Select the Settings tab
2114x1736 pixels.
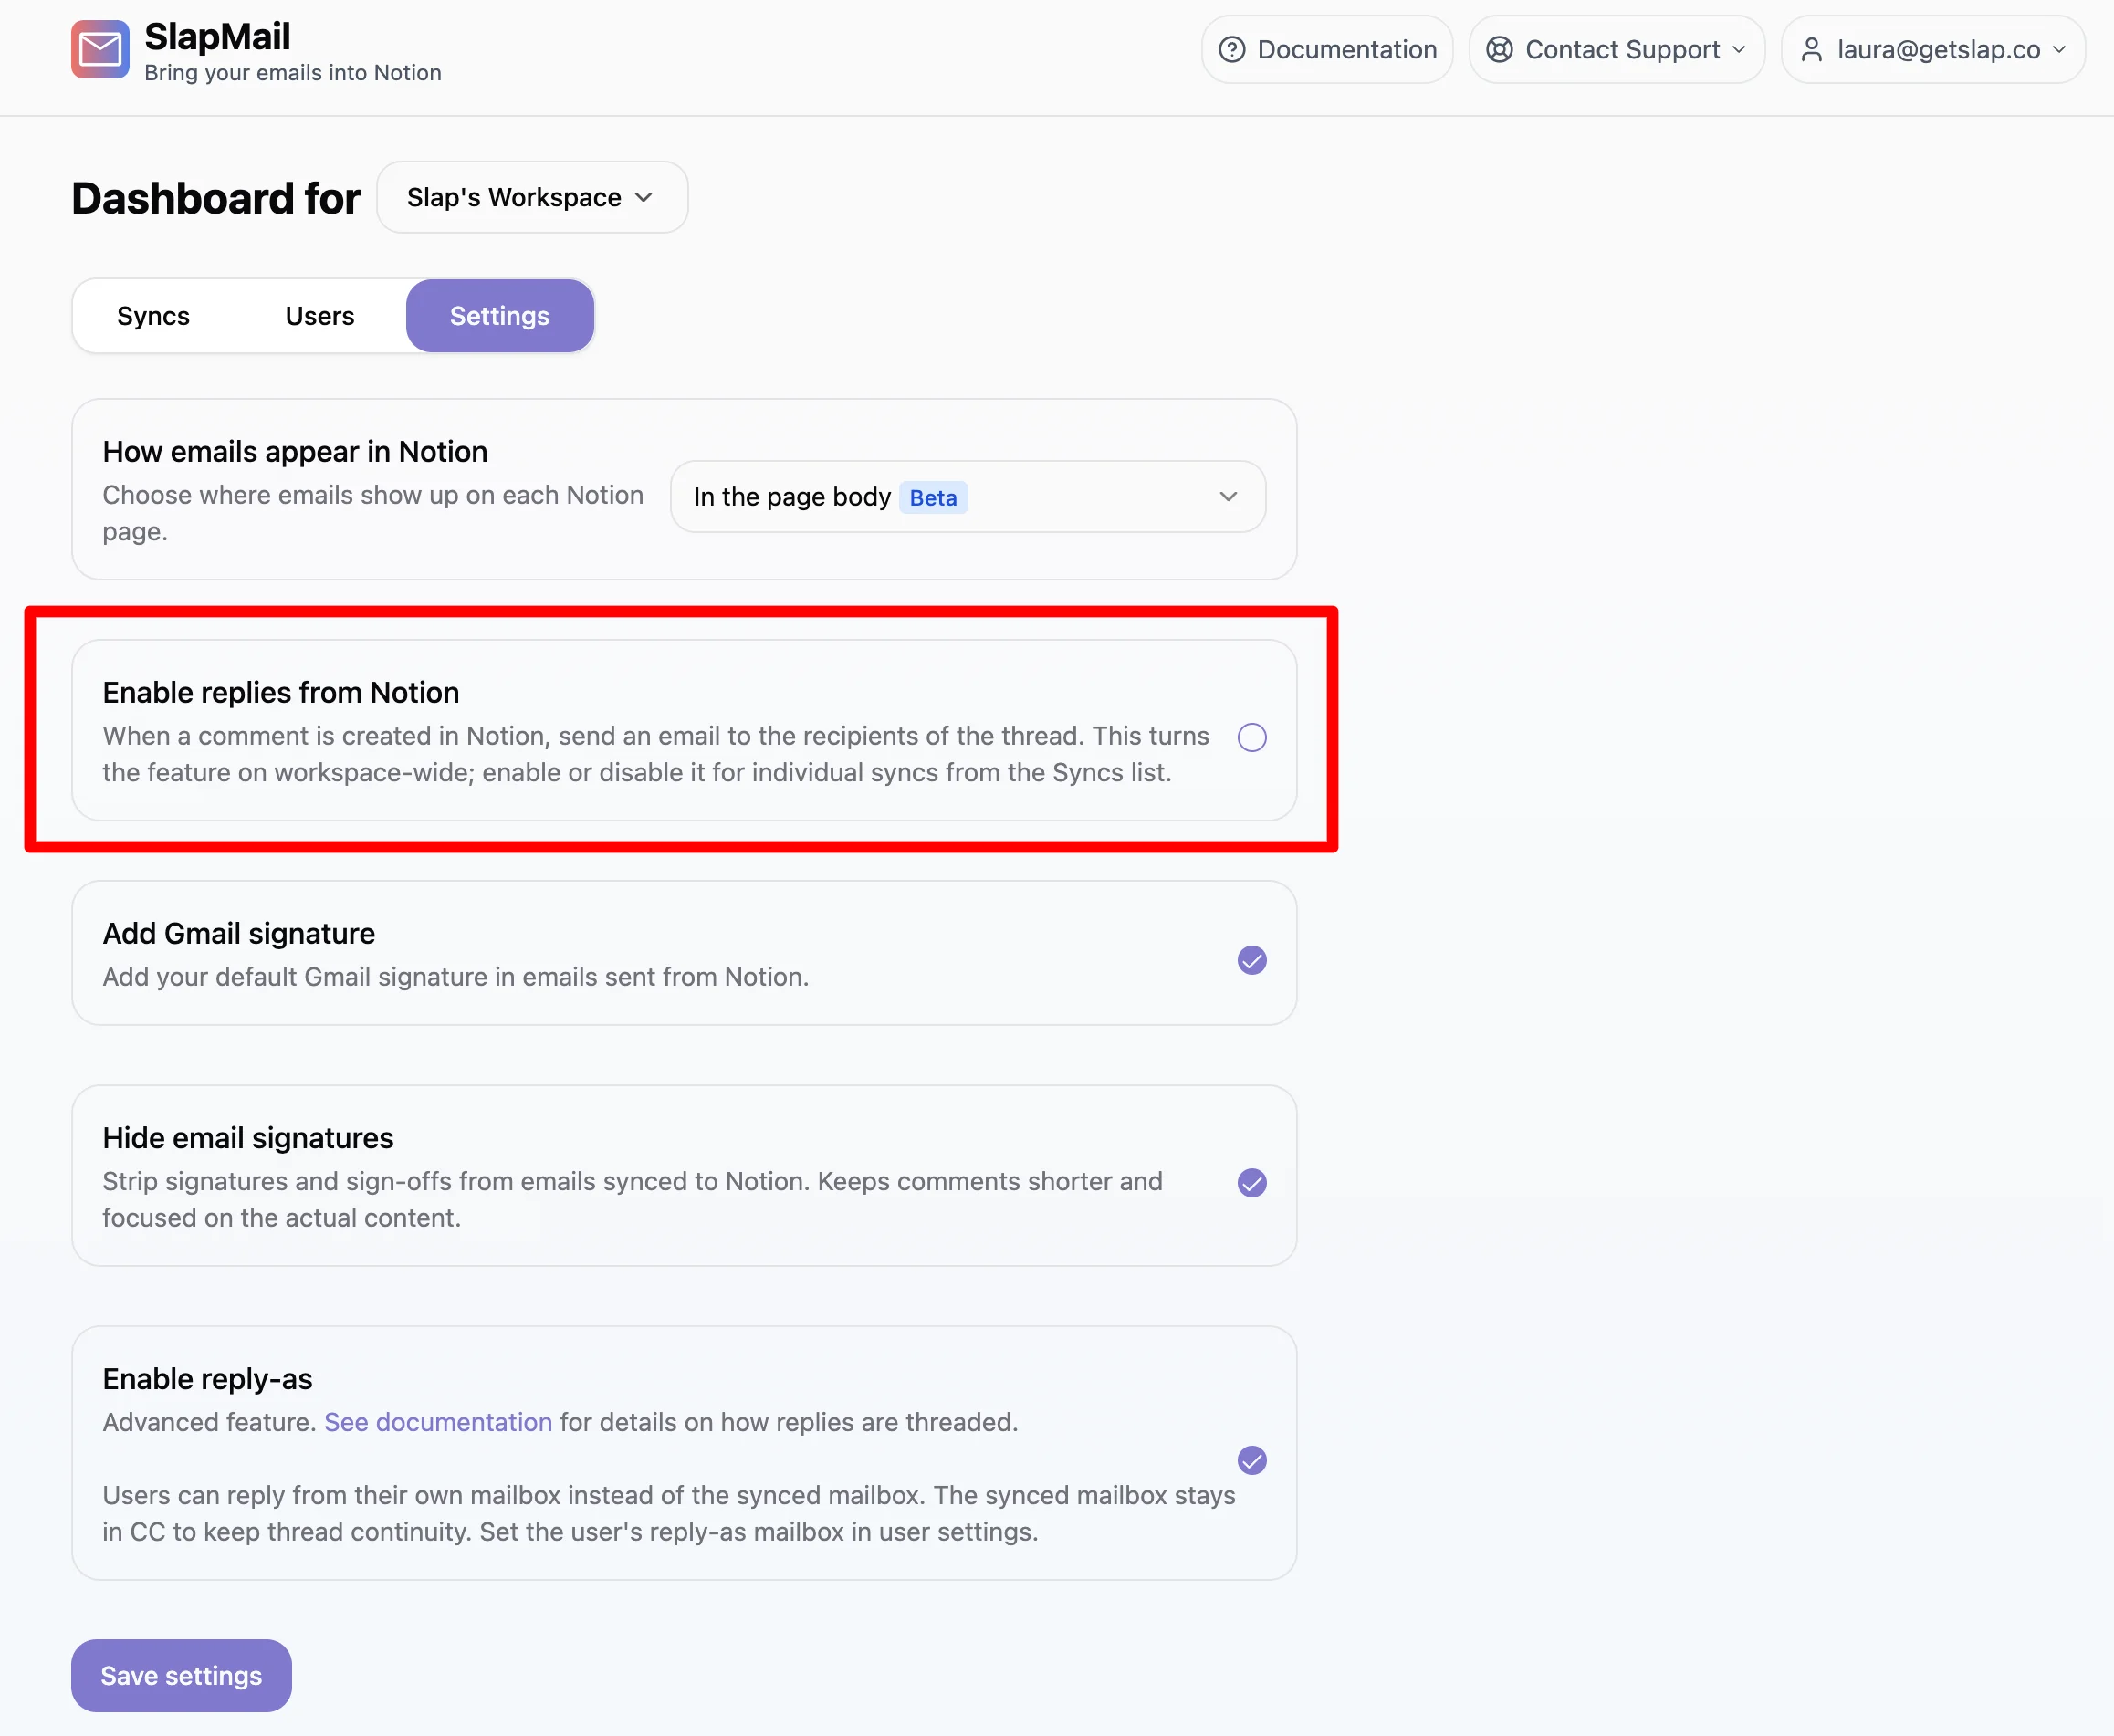[x=500, y=316]
